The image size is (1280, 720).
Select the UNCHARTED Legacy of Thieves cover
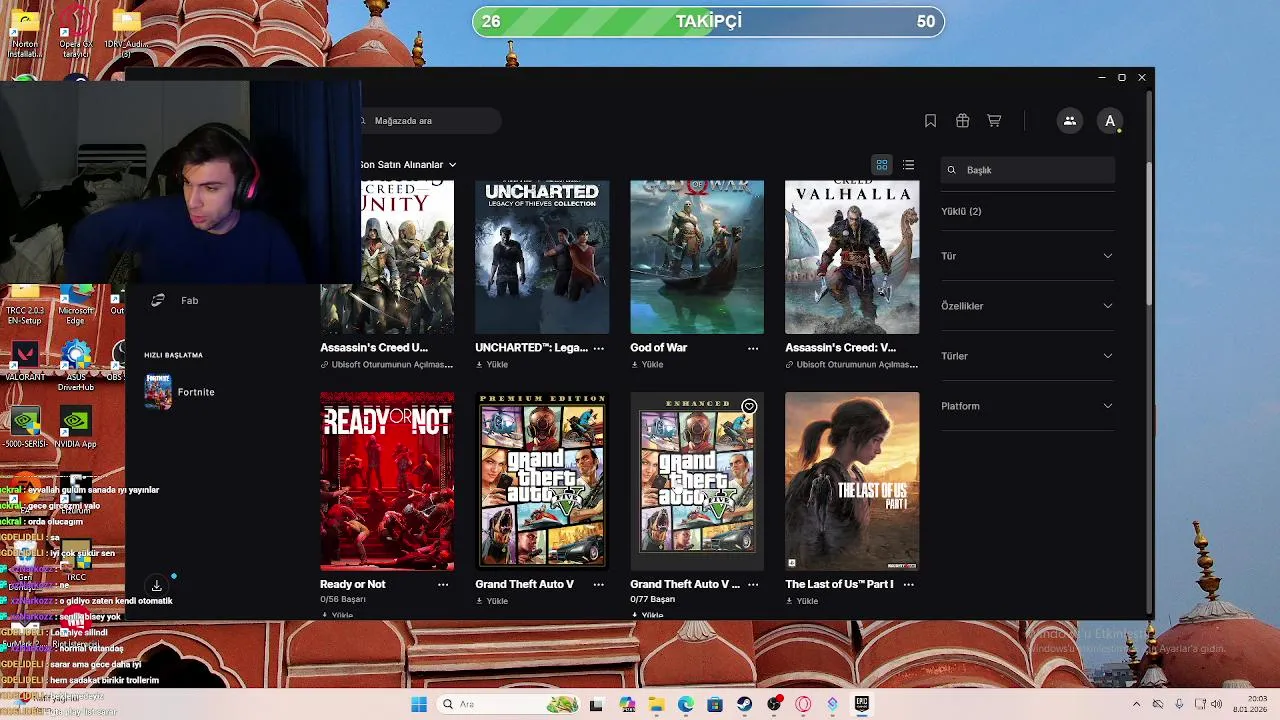(542, 257)
